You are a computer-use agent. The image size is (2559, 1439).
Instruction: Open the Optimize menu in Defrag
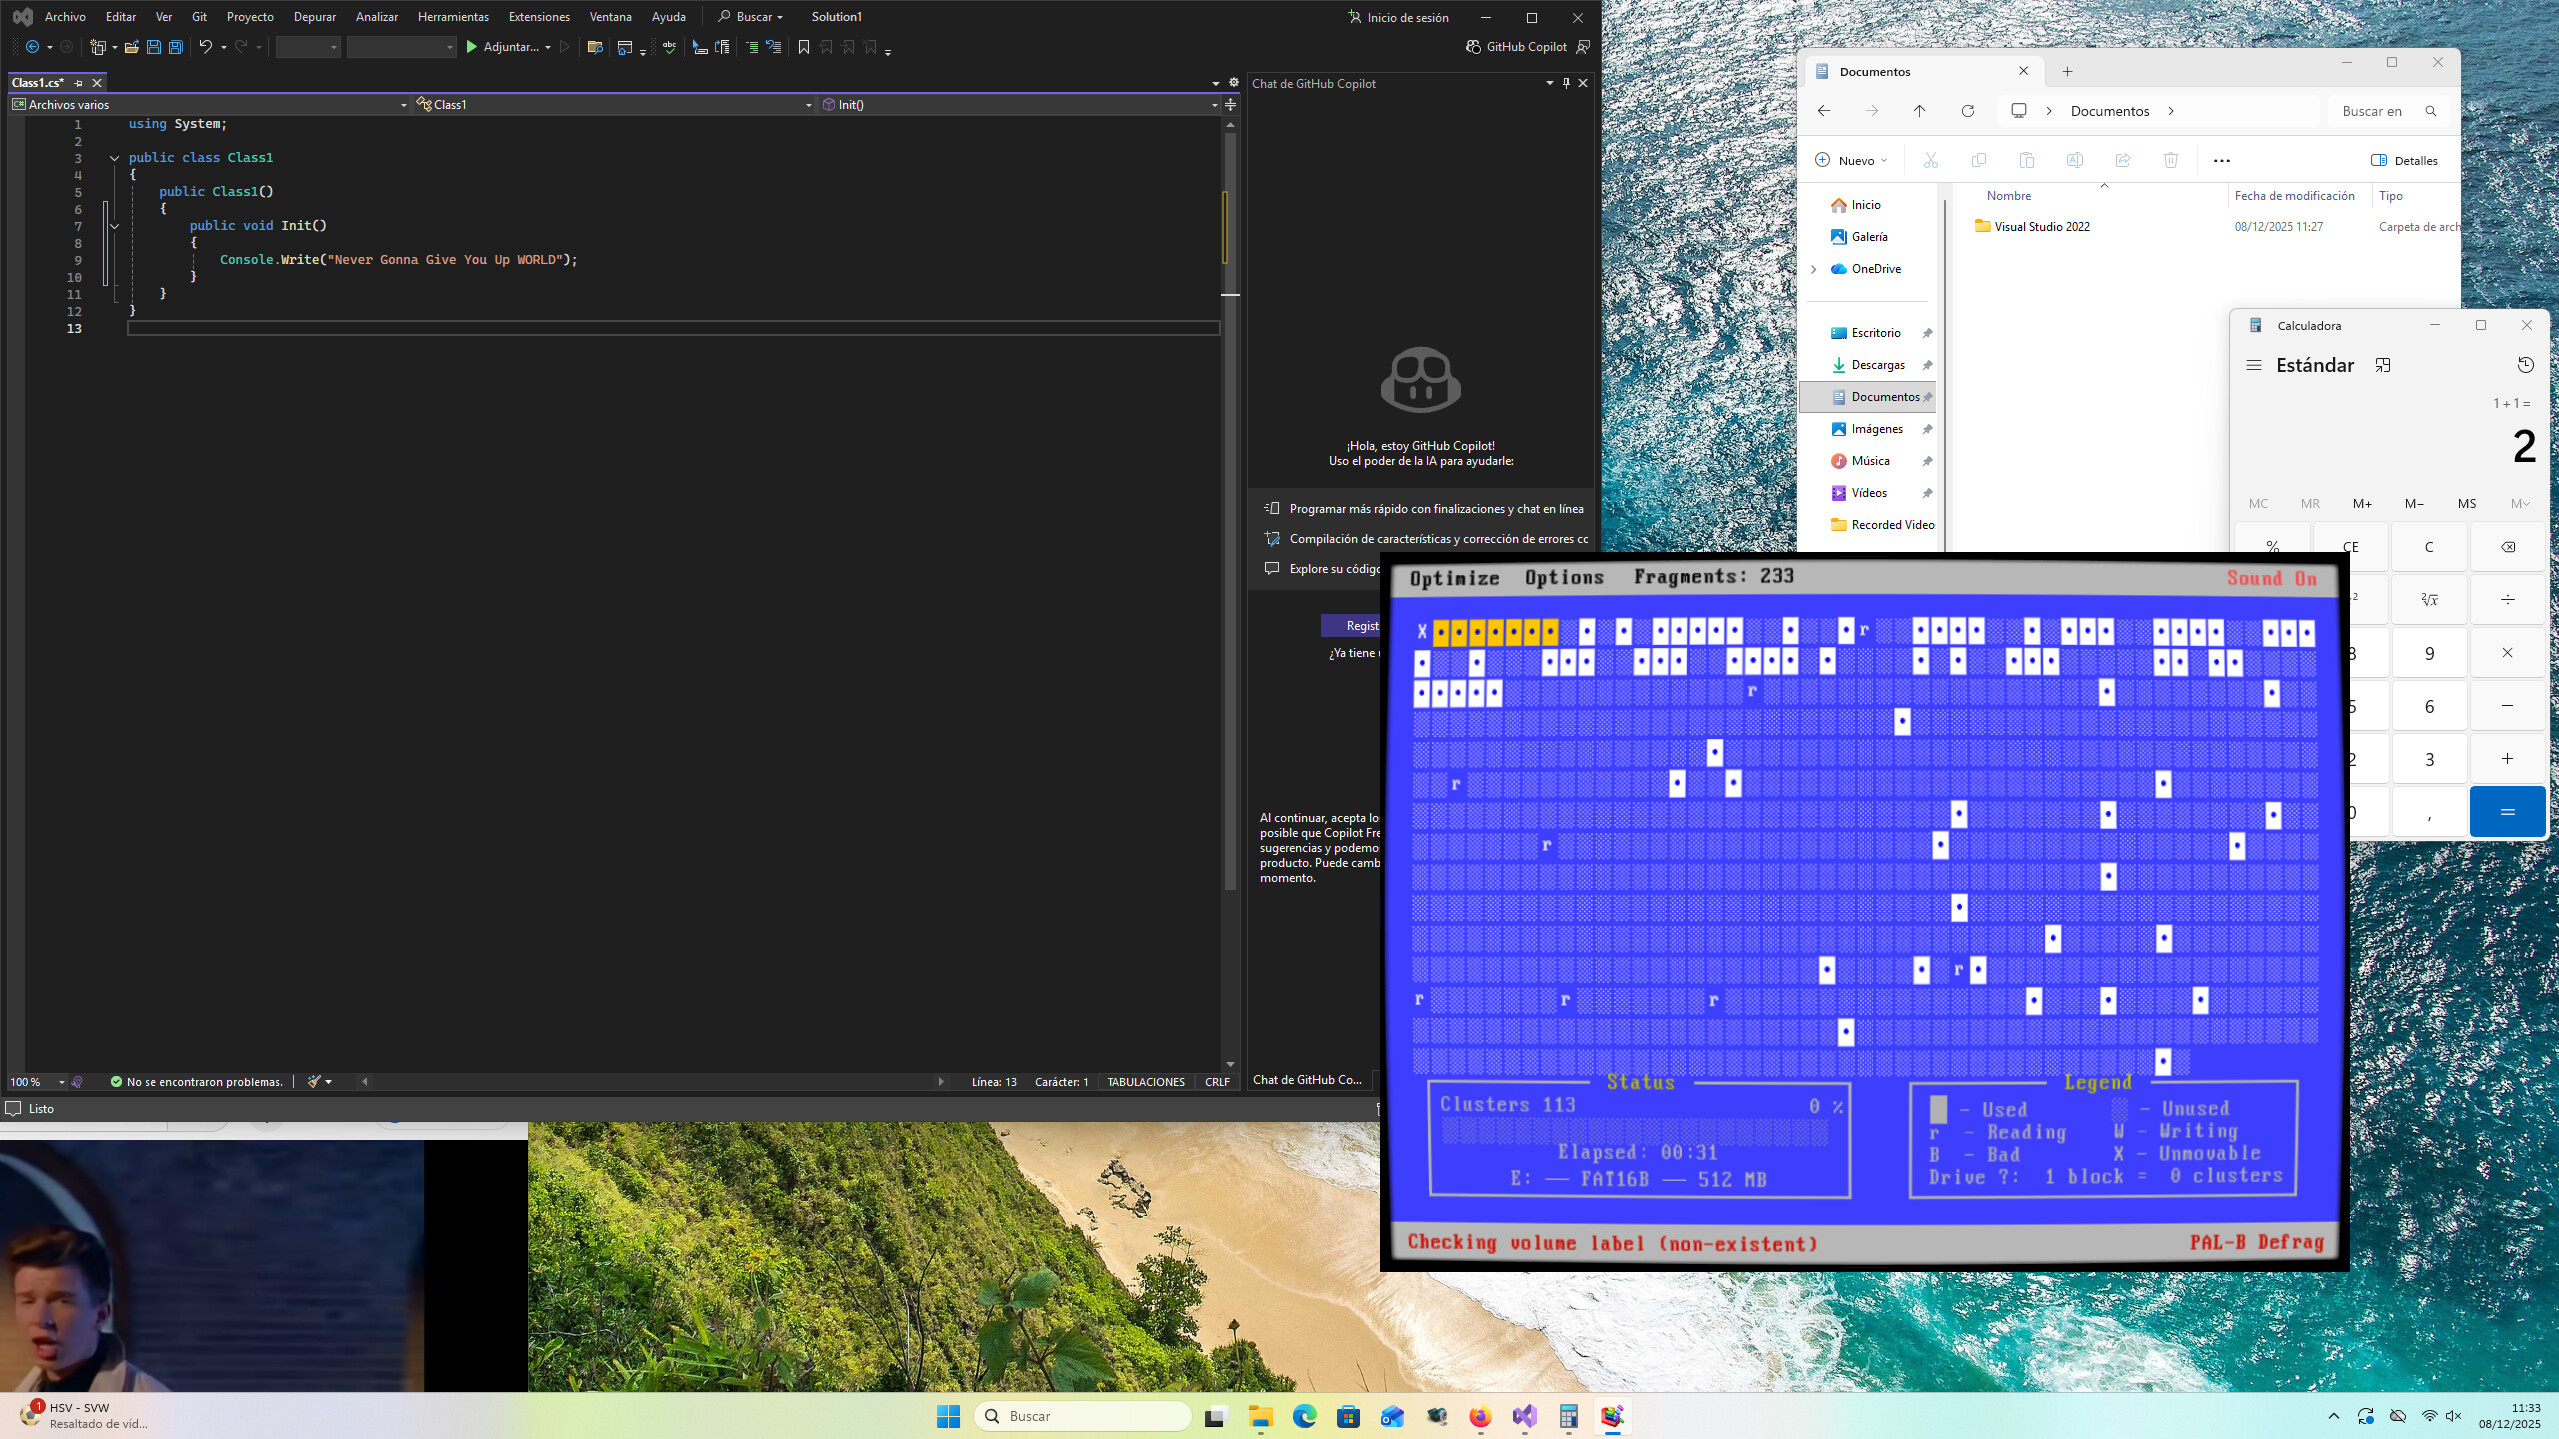(x=1452, y=578)
